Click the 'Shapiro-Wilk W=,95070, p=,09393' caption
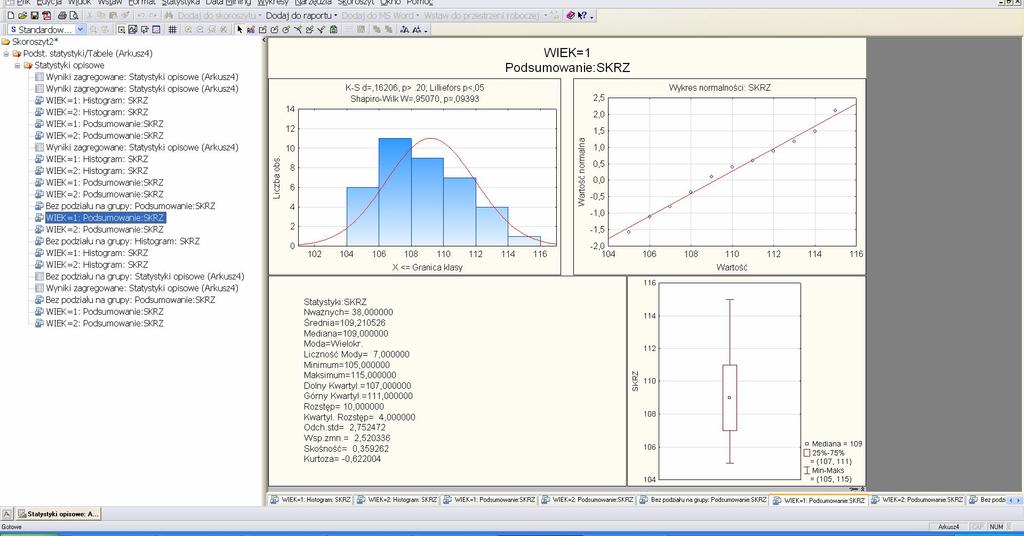This screenshot has height=536, width=1024. click(415, 99)
